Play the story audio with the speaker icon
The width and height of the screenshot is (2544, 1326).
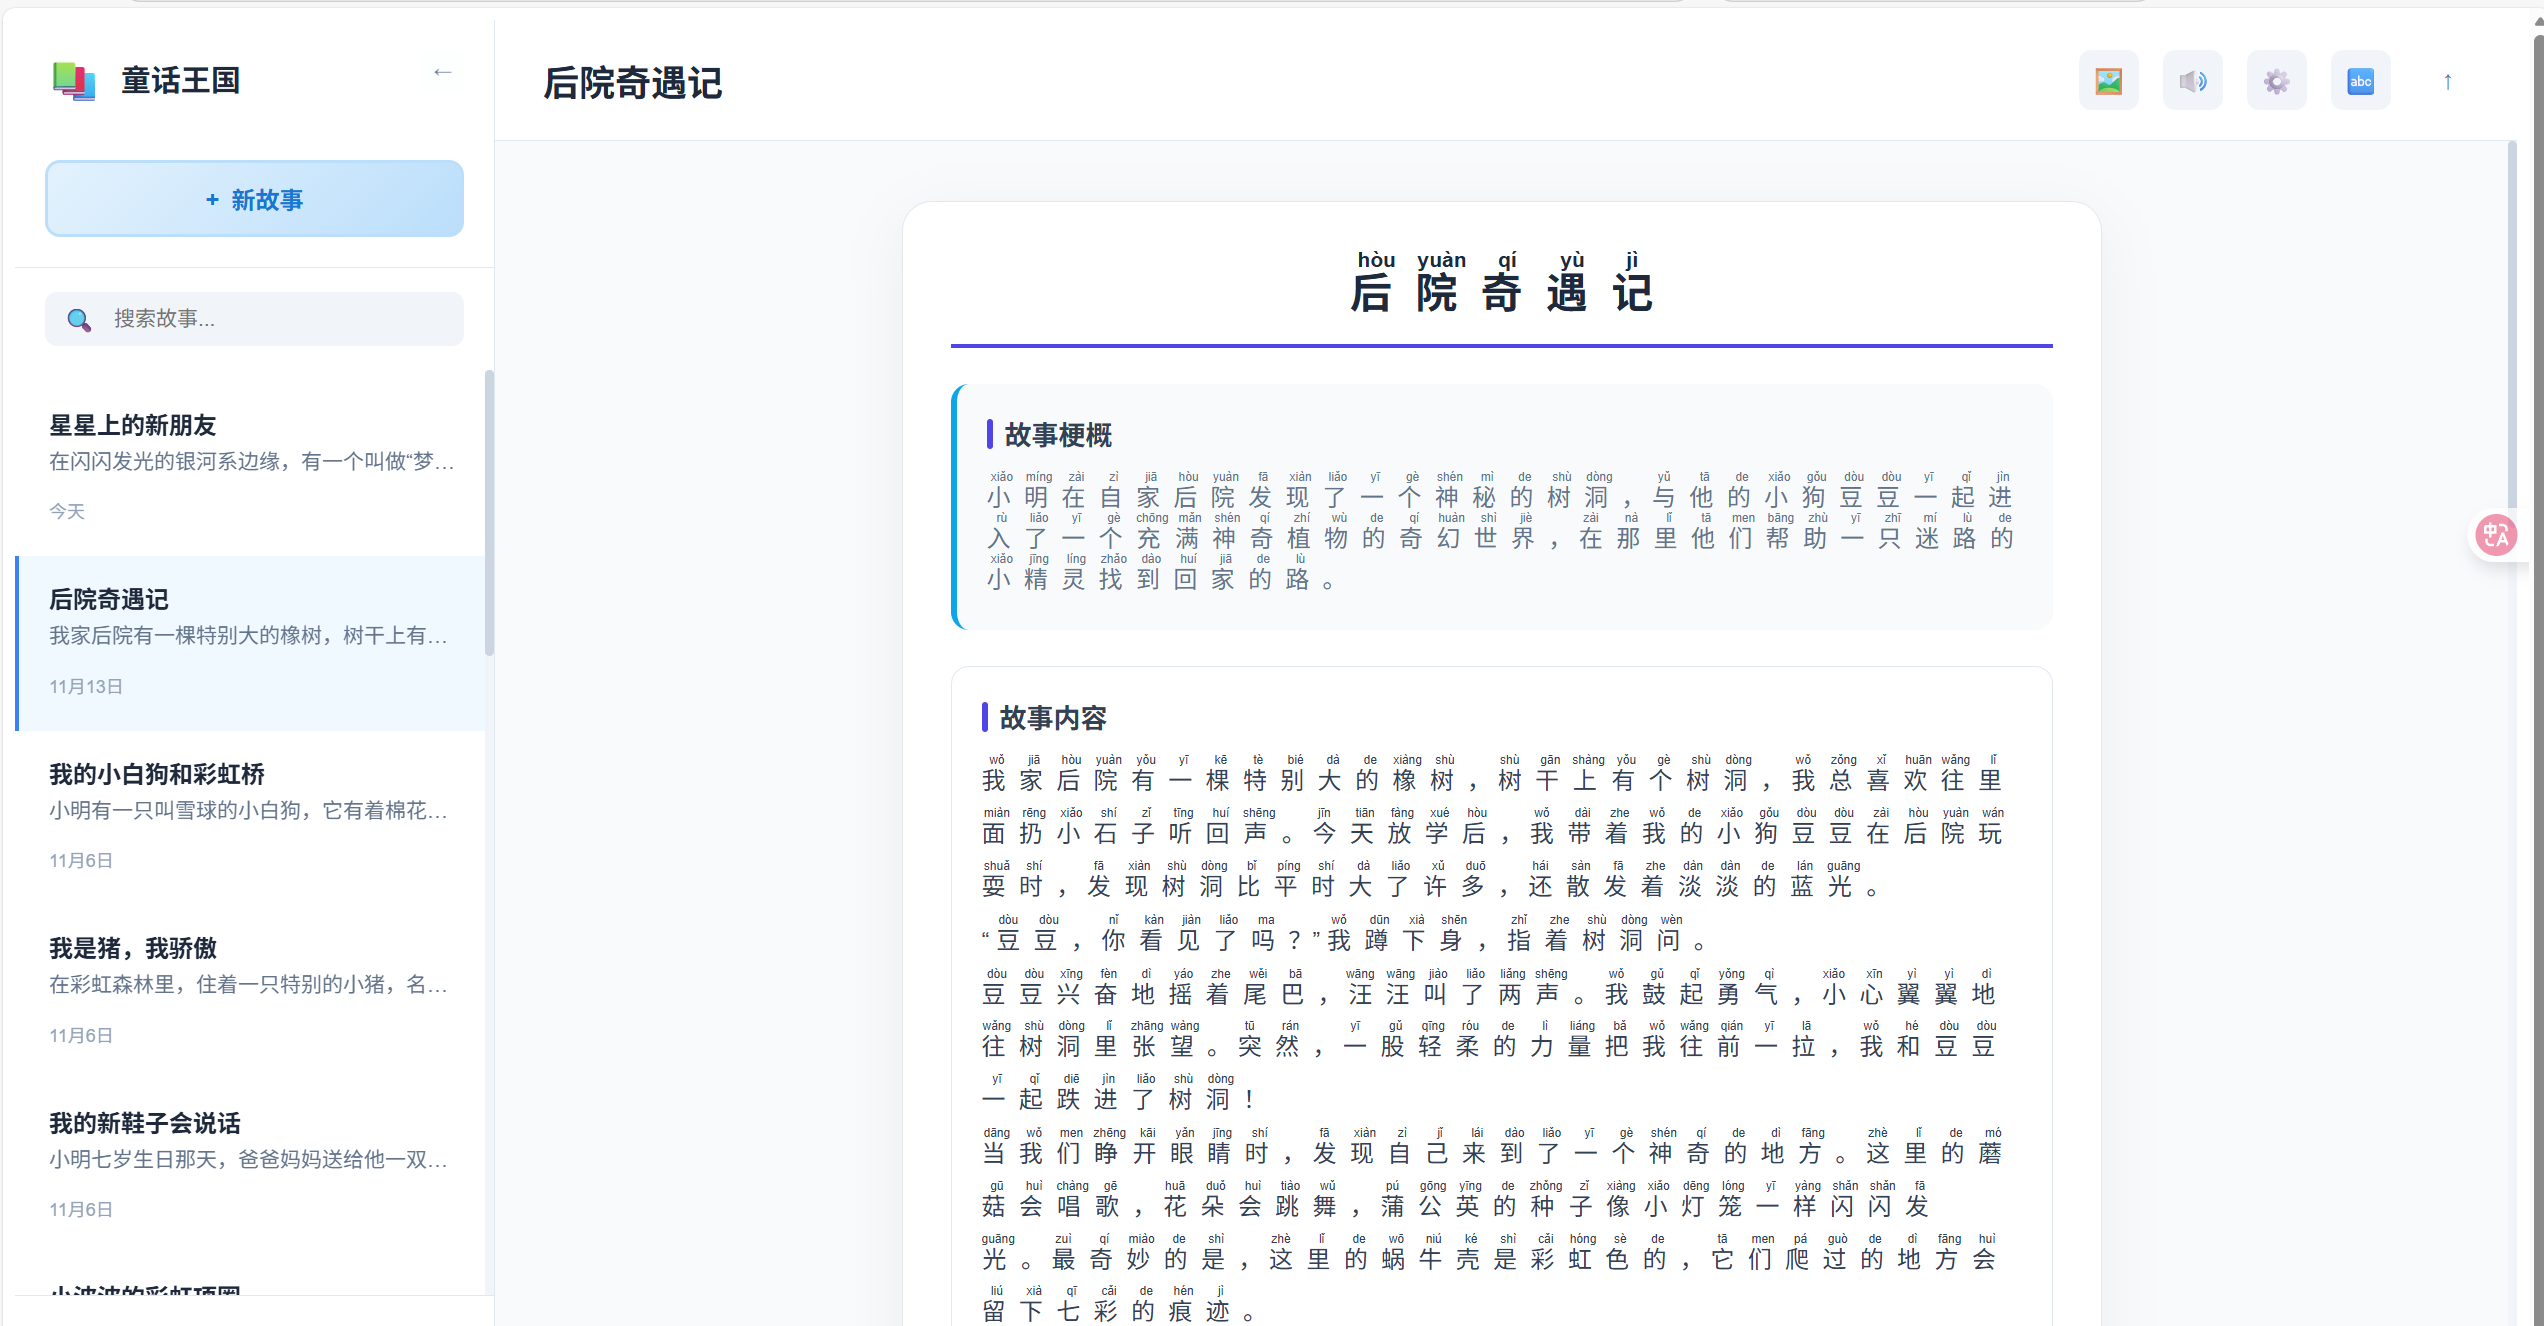pos(2193,81)
